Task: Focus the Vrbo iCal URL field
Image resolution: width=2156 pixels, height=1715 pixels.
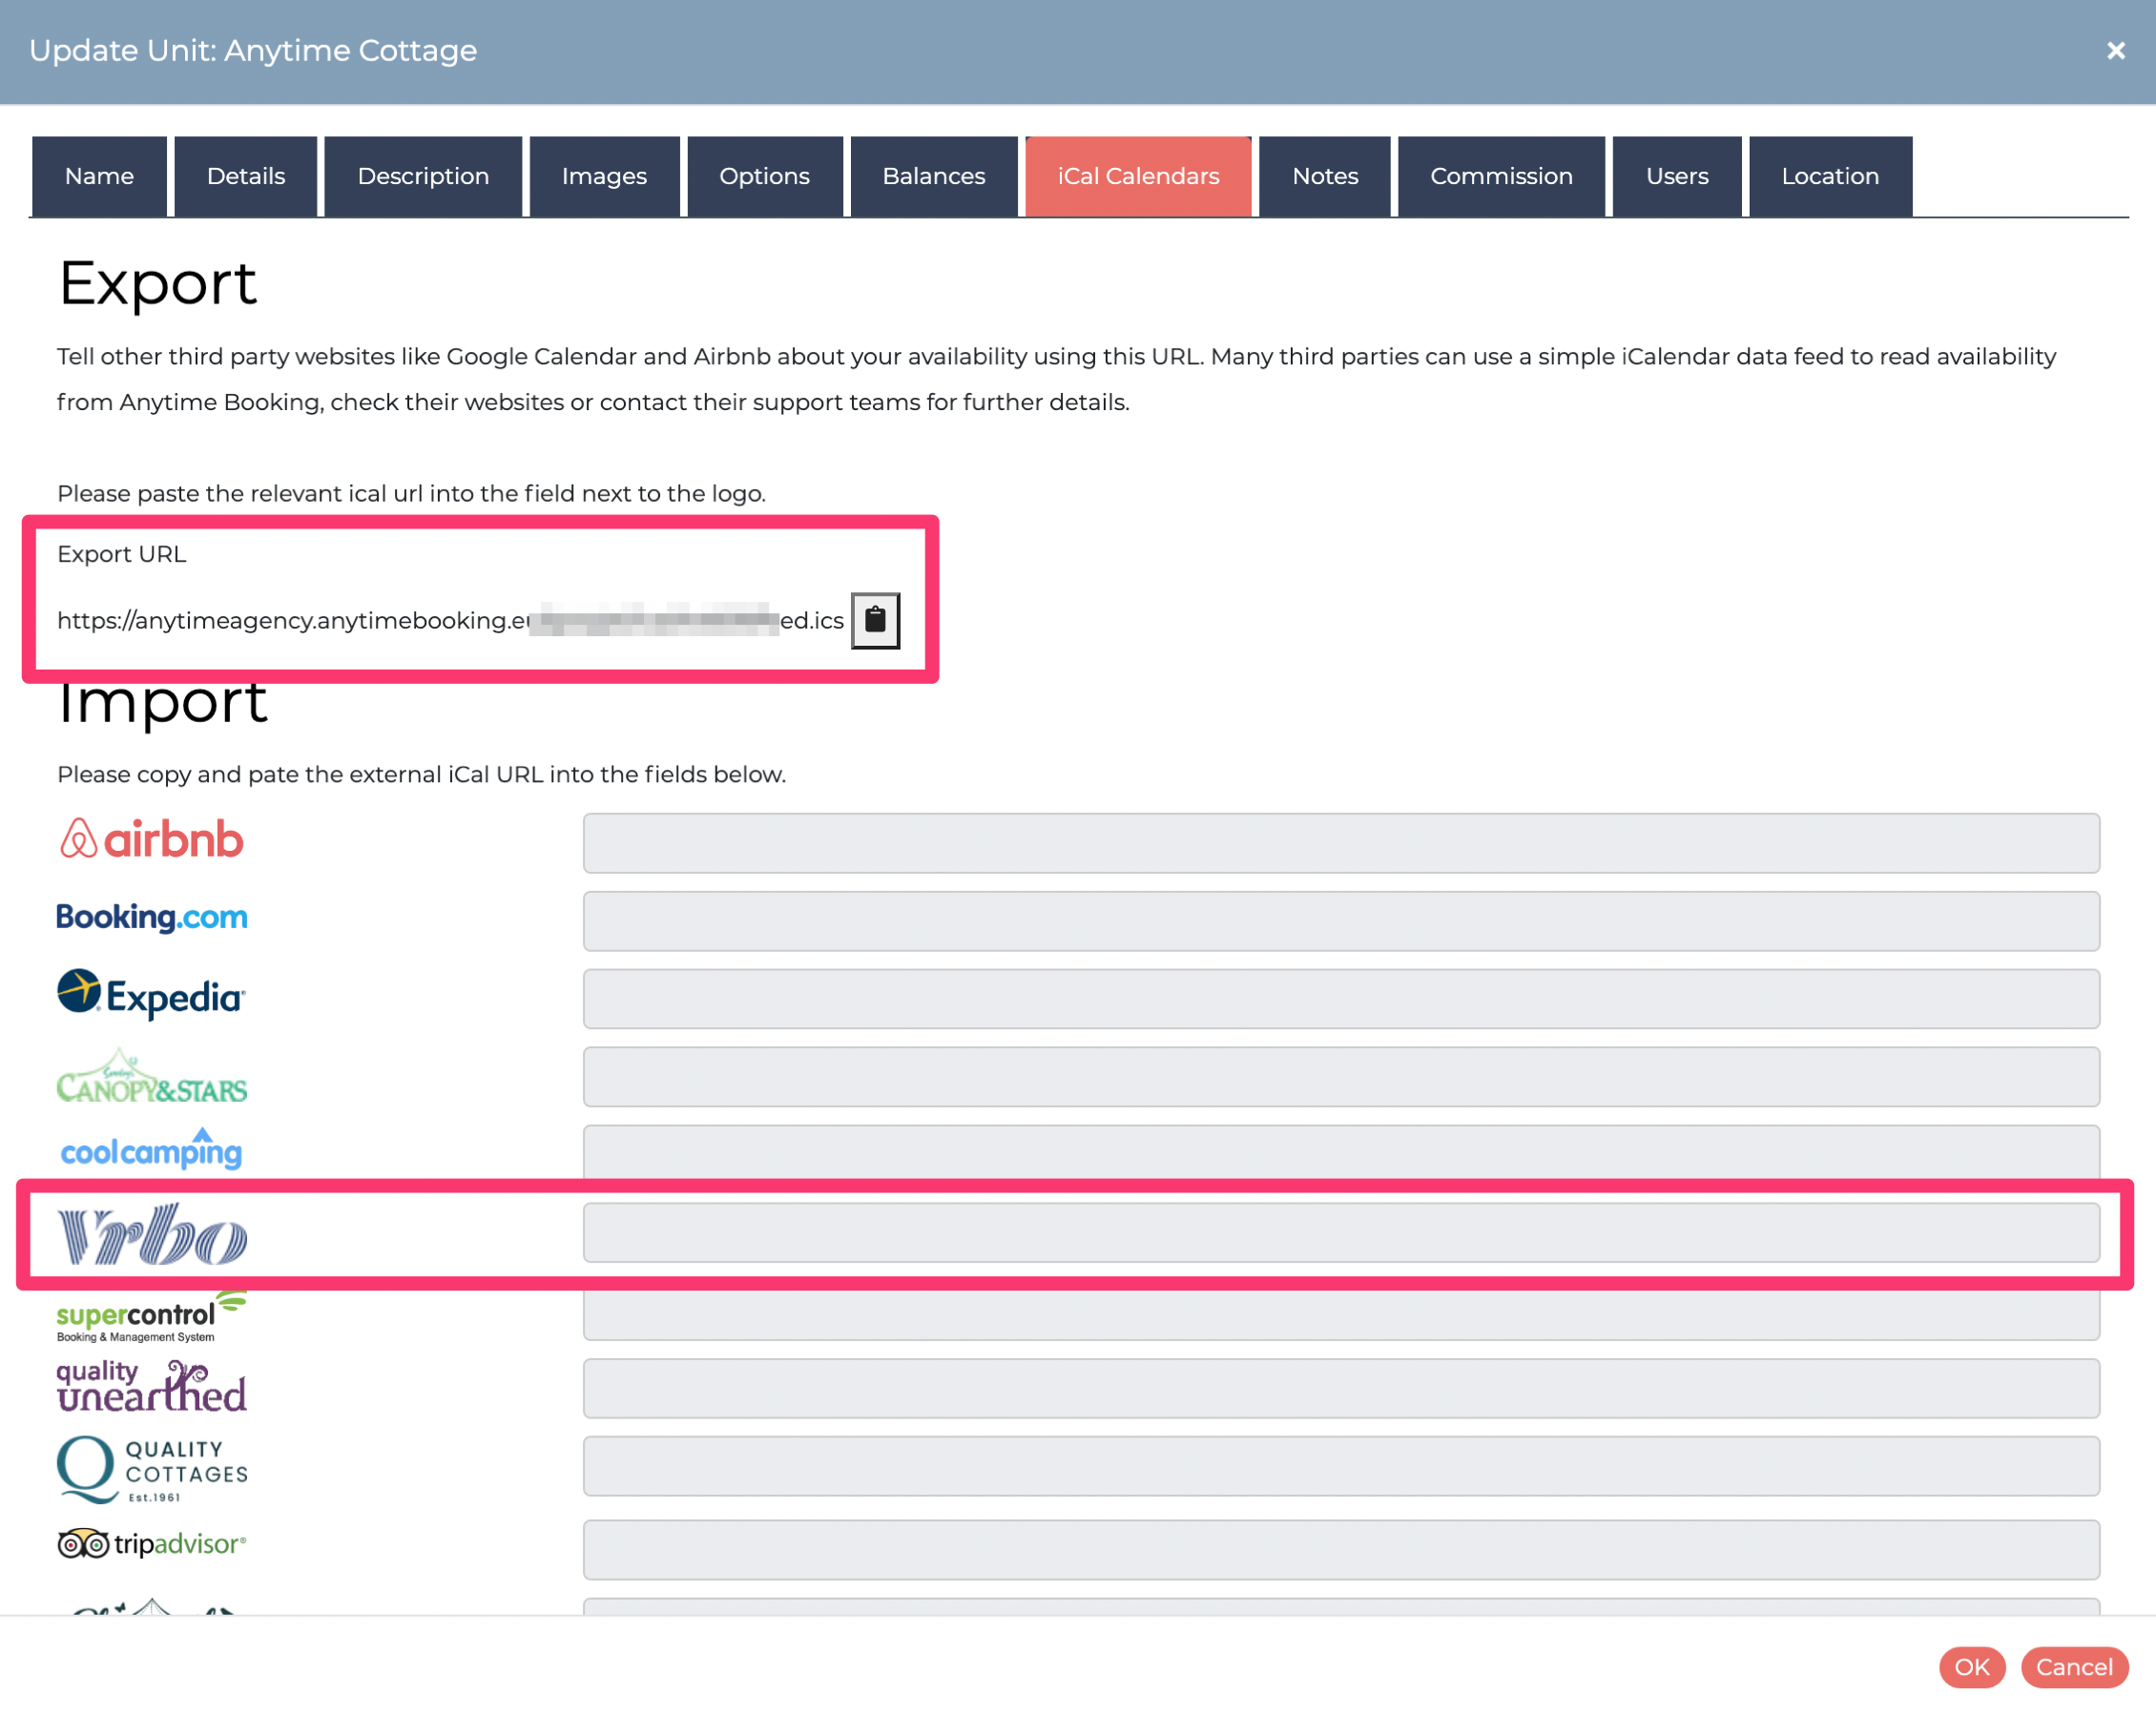Action: pyautogui.click(x=1341, y=1233)
